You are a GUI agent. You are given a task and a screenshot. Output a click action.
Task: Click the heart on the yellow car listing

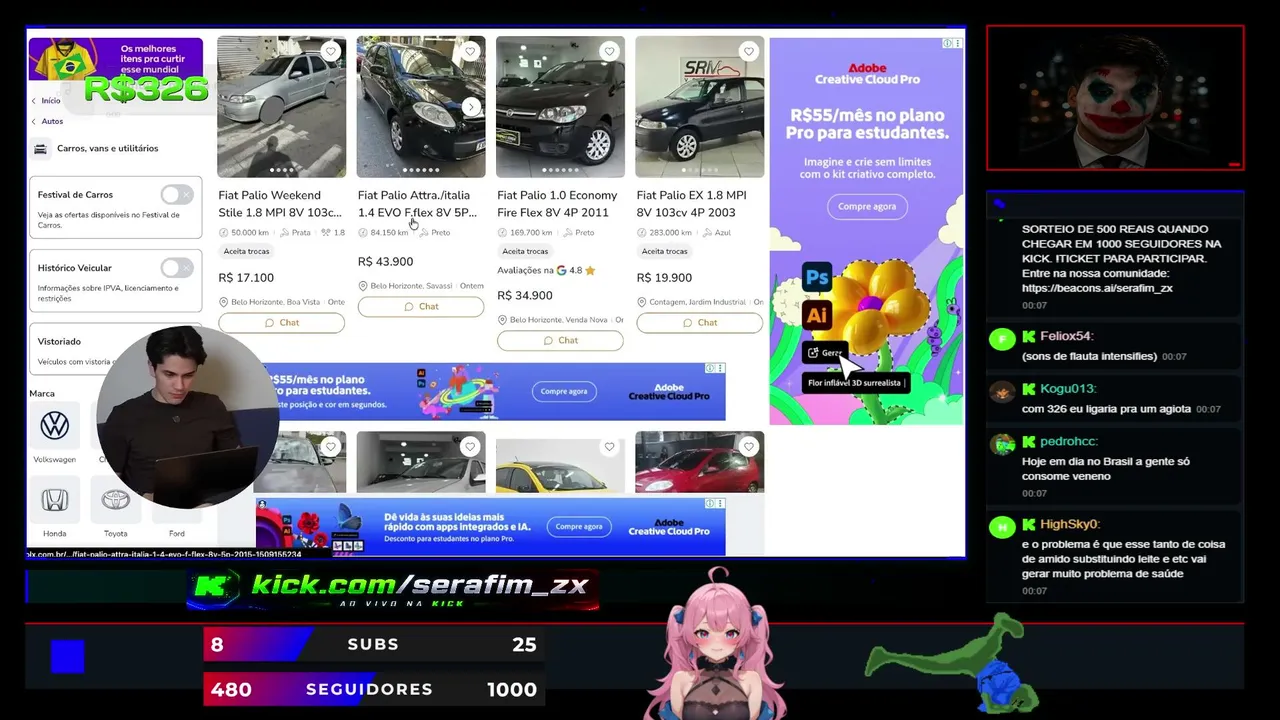tap(609, 447)
